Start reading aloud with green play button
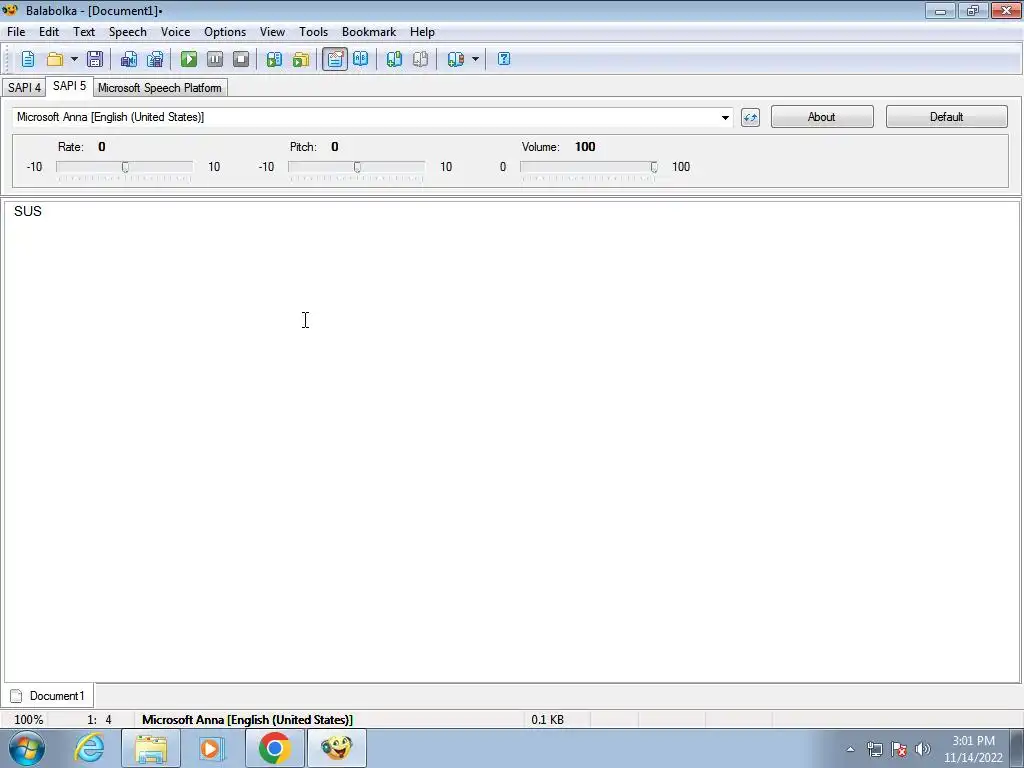This screenshot has width=1024, height=768. click(x=189, y=59)
